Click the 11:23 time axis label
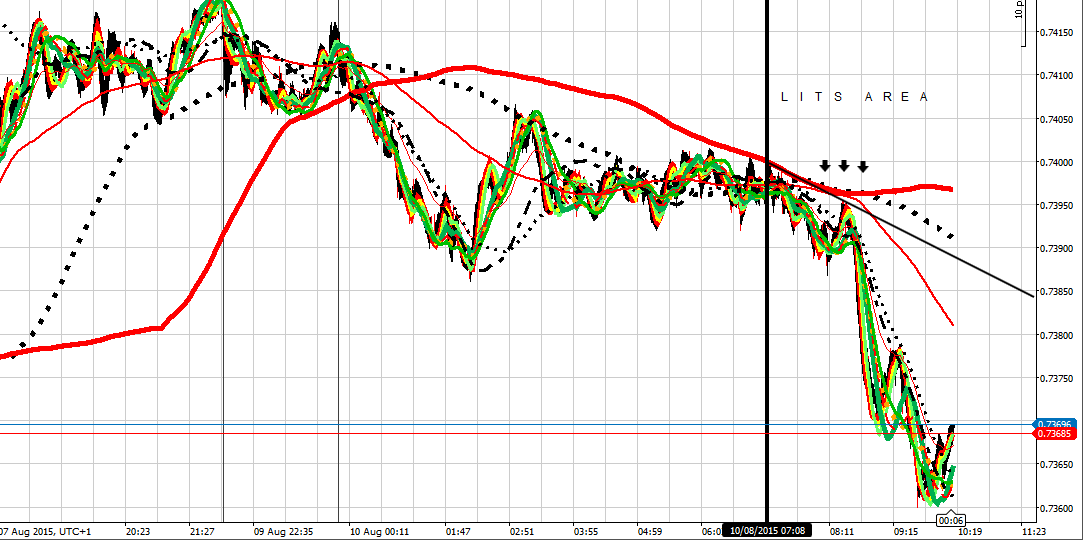The width and height of the screenshot is (1083, 540). coord(1033,532)
